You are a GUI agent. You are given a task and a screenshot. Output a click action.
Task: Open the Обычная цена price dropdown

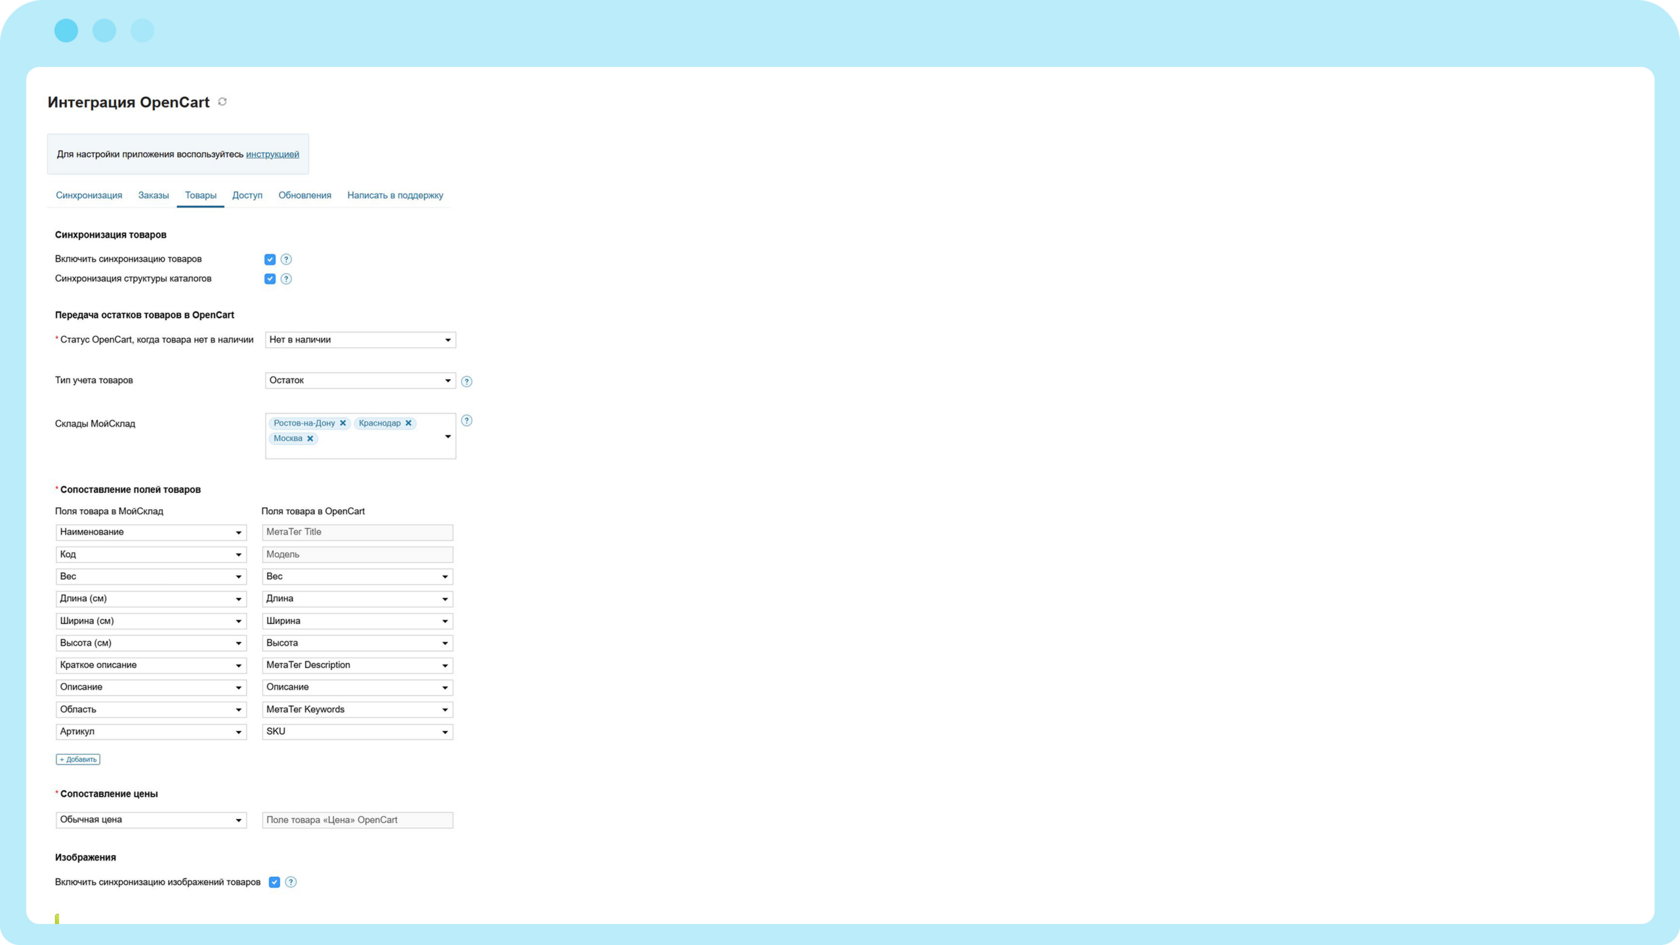point(151,820)
